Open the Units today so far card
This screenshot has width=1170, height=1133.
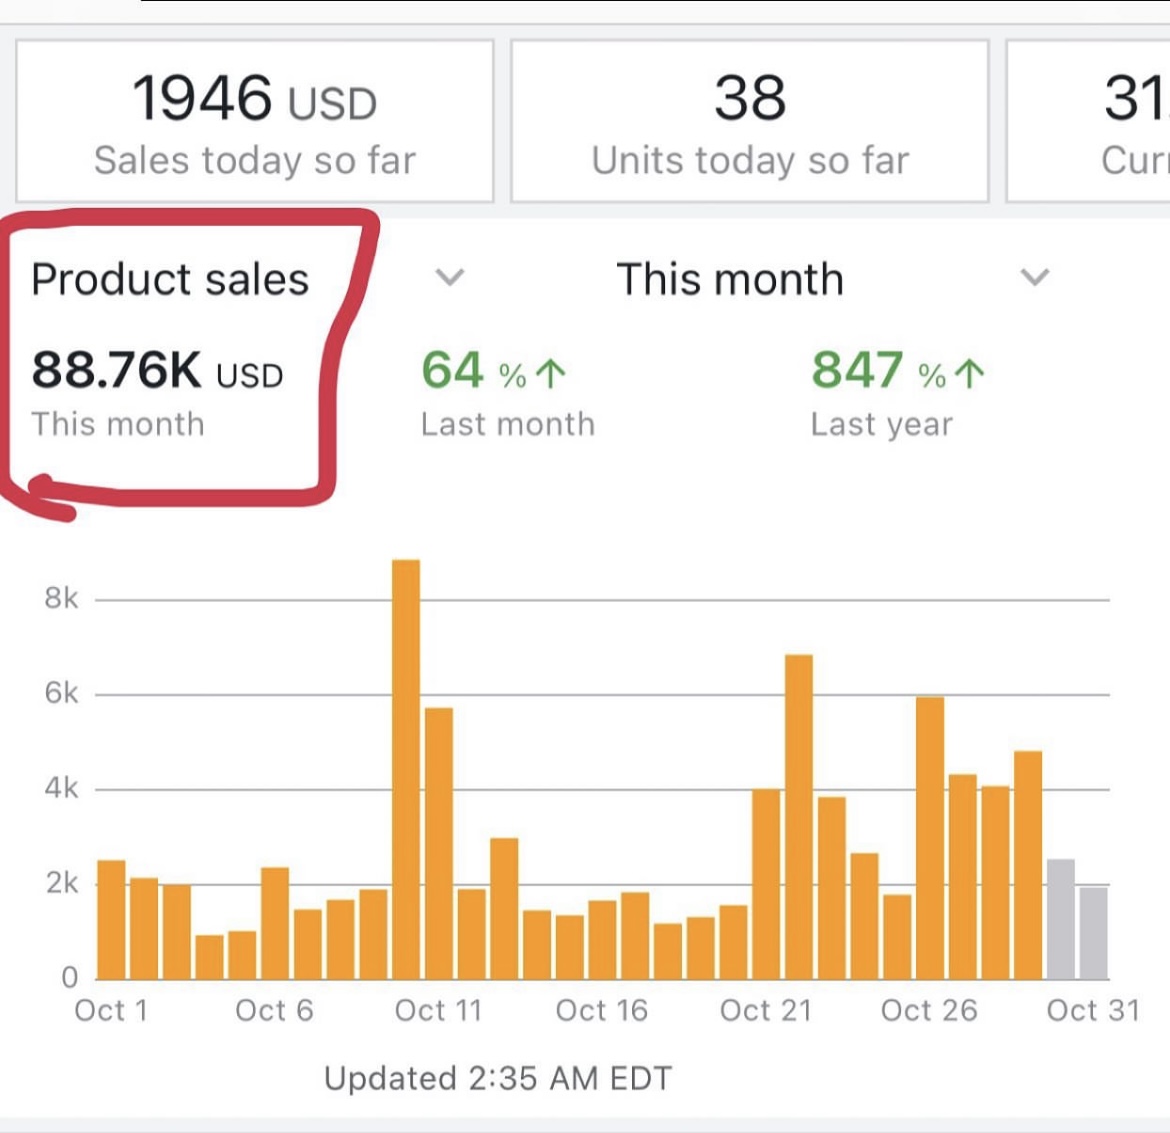pyautogui.click(x=750, y=121)
